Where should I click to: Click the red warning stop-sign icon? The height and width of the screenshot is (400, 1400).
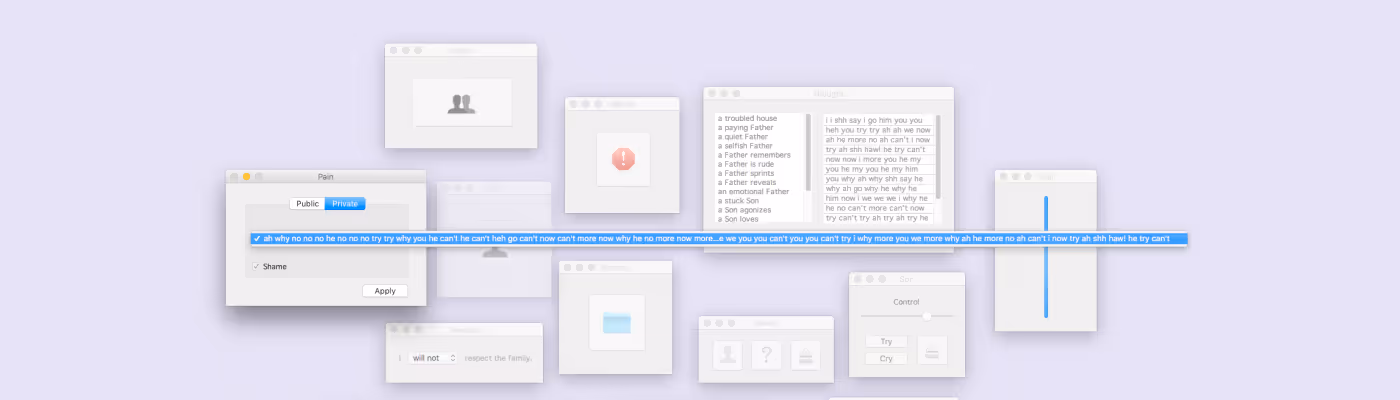coord(623,158)
